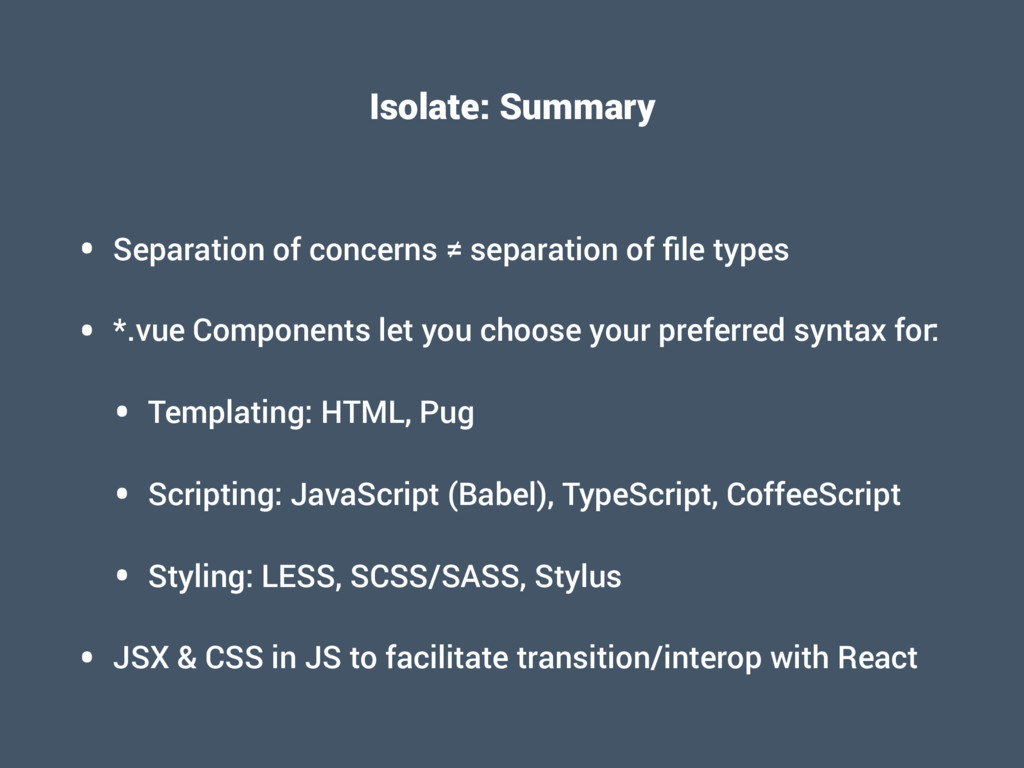1024x768 pixels.
Task: Click the "Scripting:" label
Action: click(215, 494)
